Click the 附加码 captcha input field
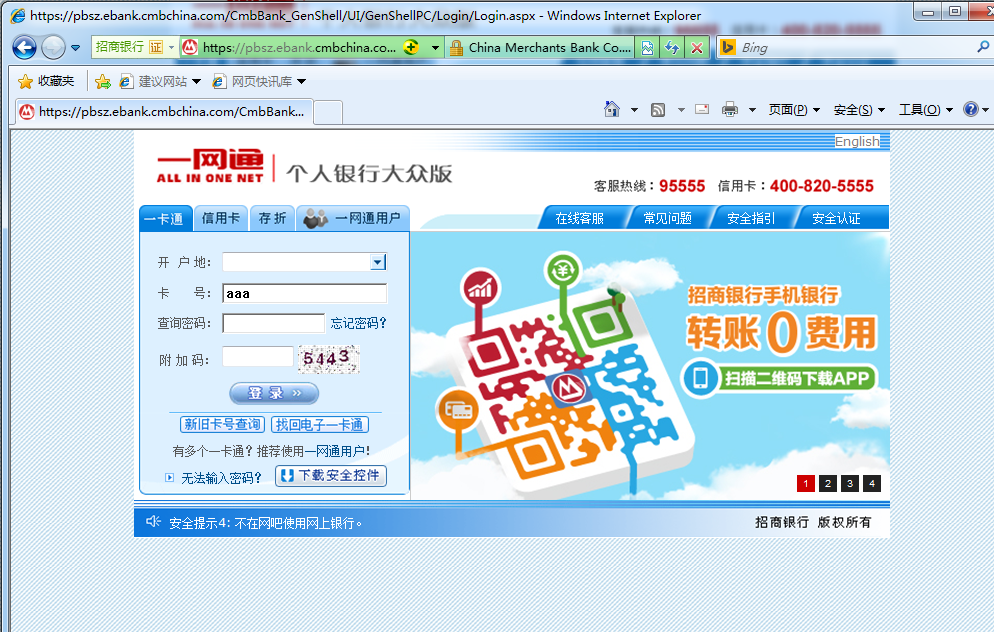The image size is (994, 632). (258, 357)
